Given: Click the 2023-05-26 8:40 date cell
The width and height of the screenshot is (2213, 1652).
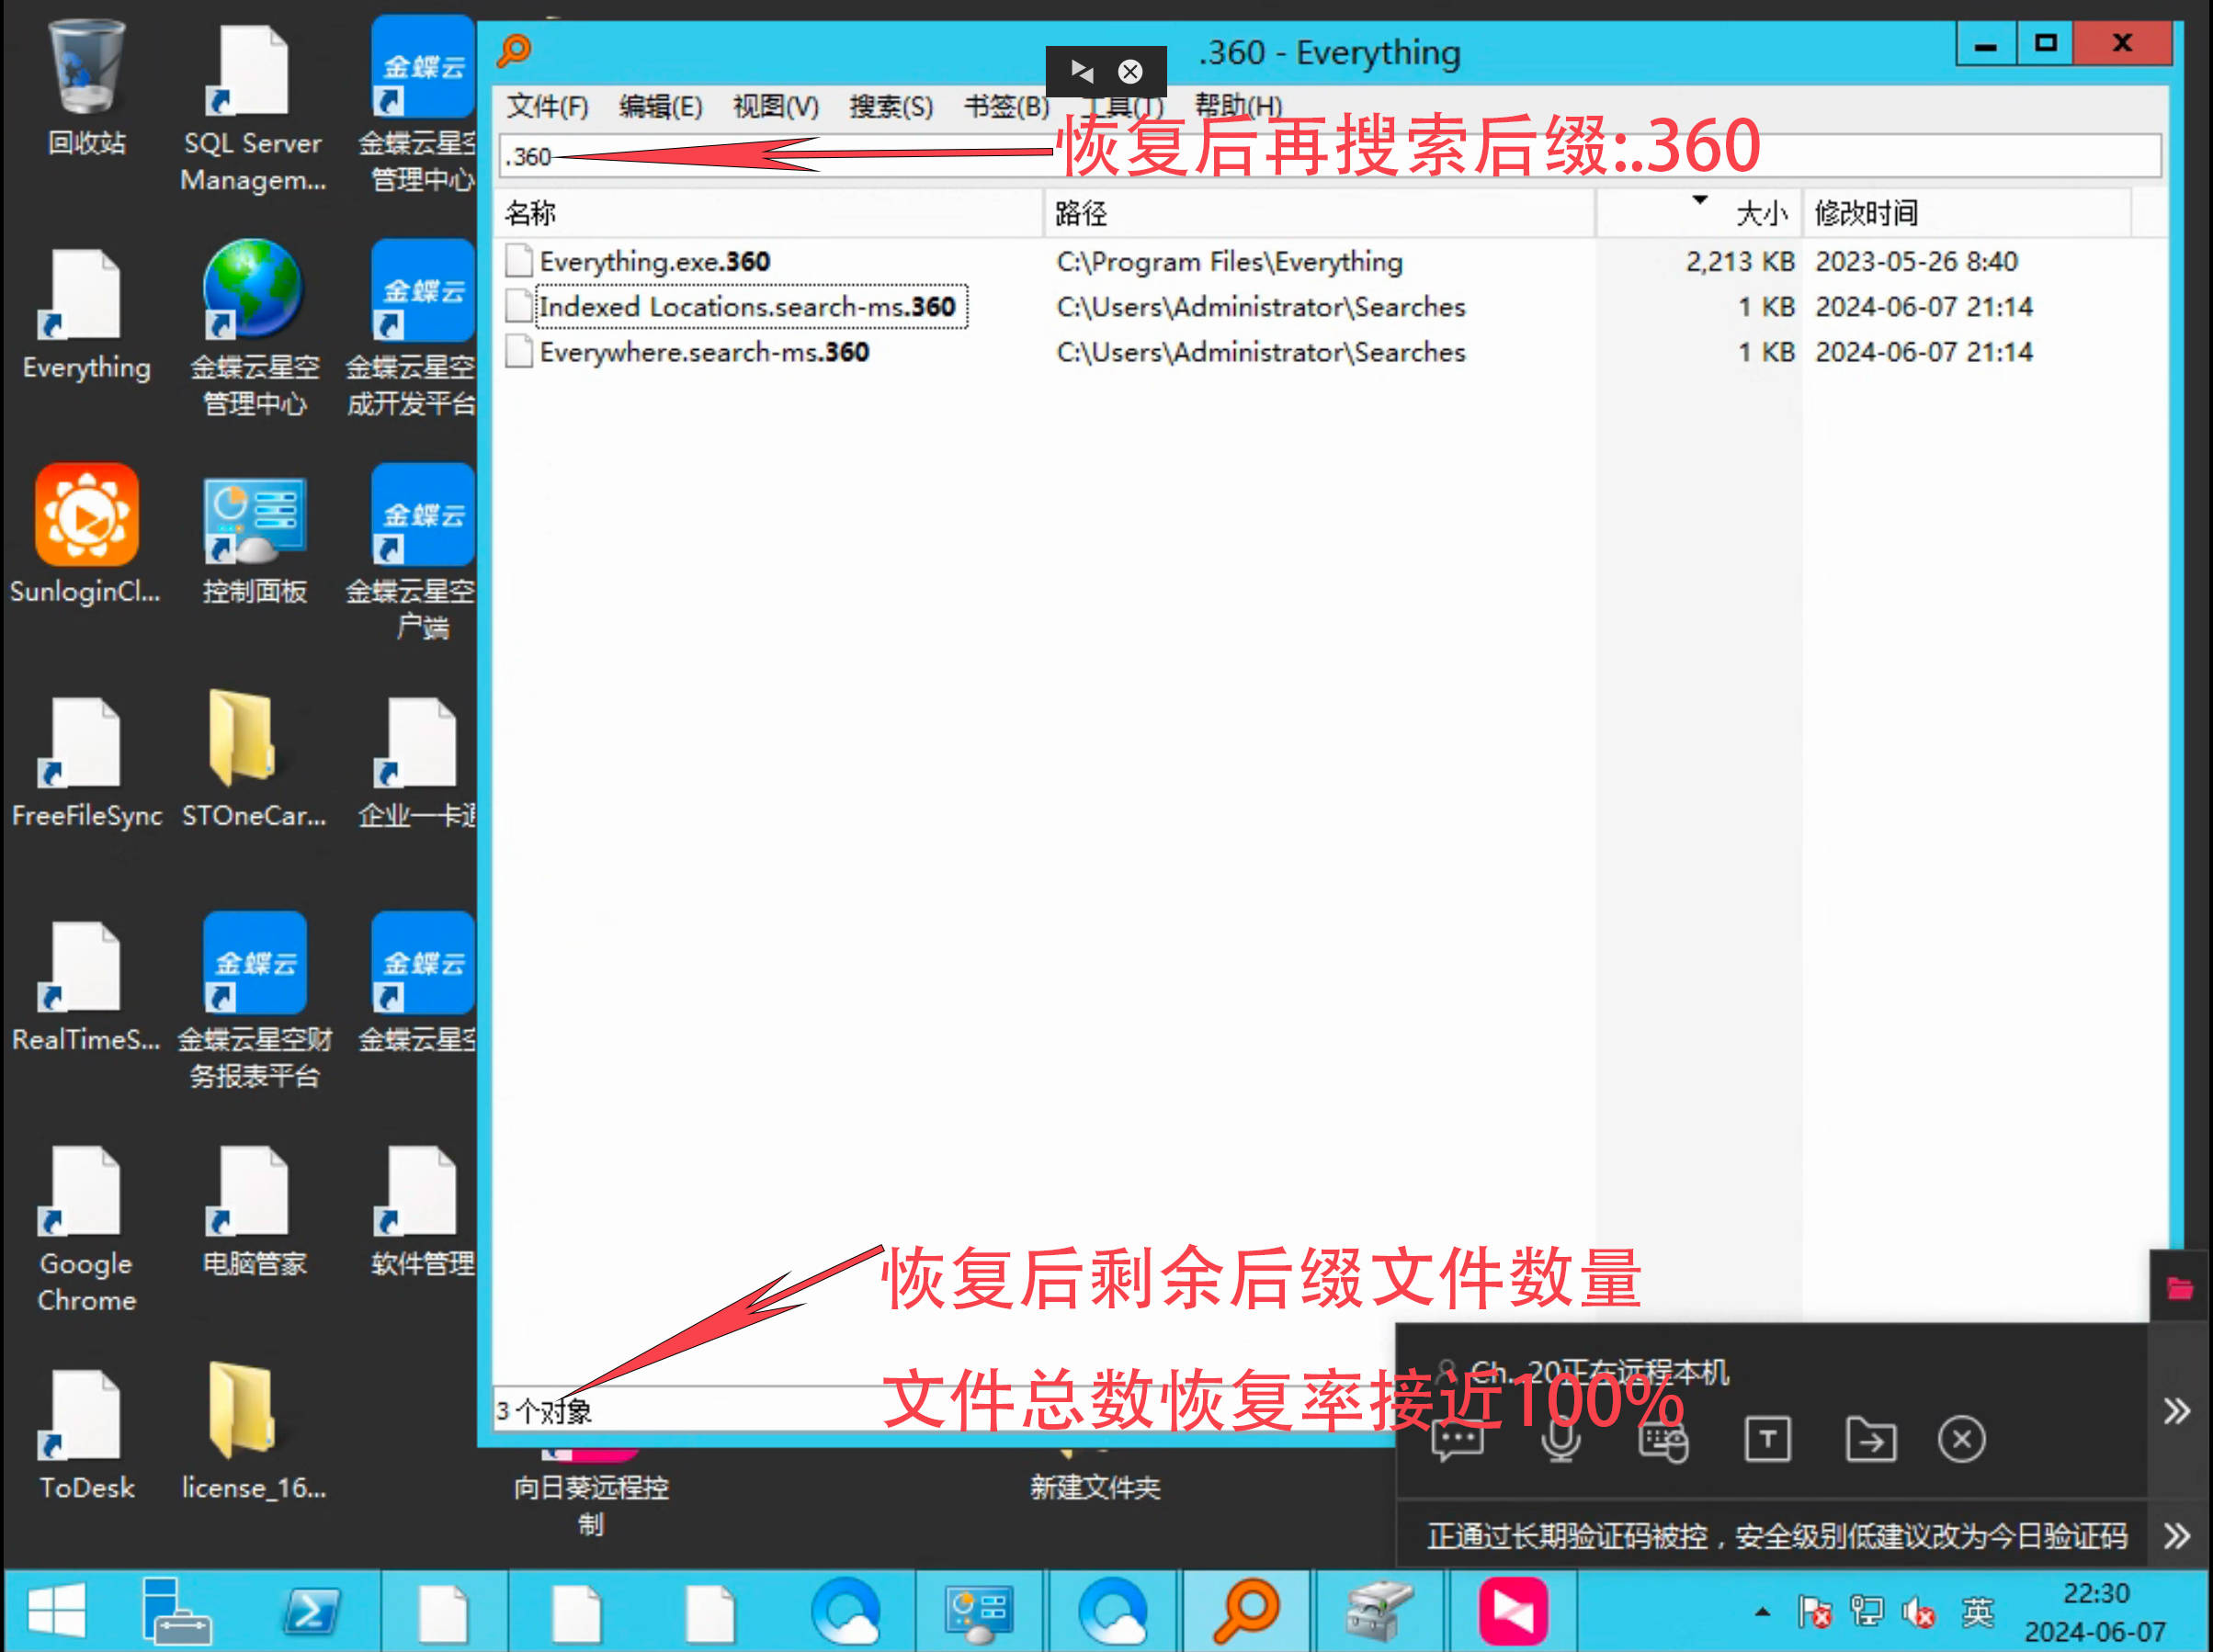Looking at the screenshot, I should pos(1916,261).
